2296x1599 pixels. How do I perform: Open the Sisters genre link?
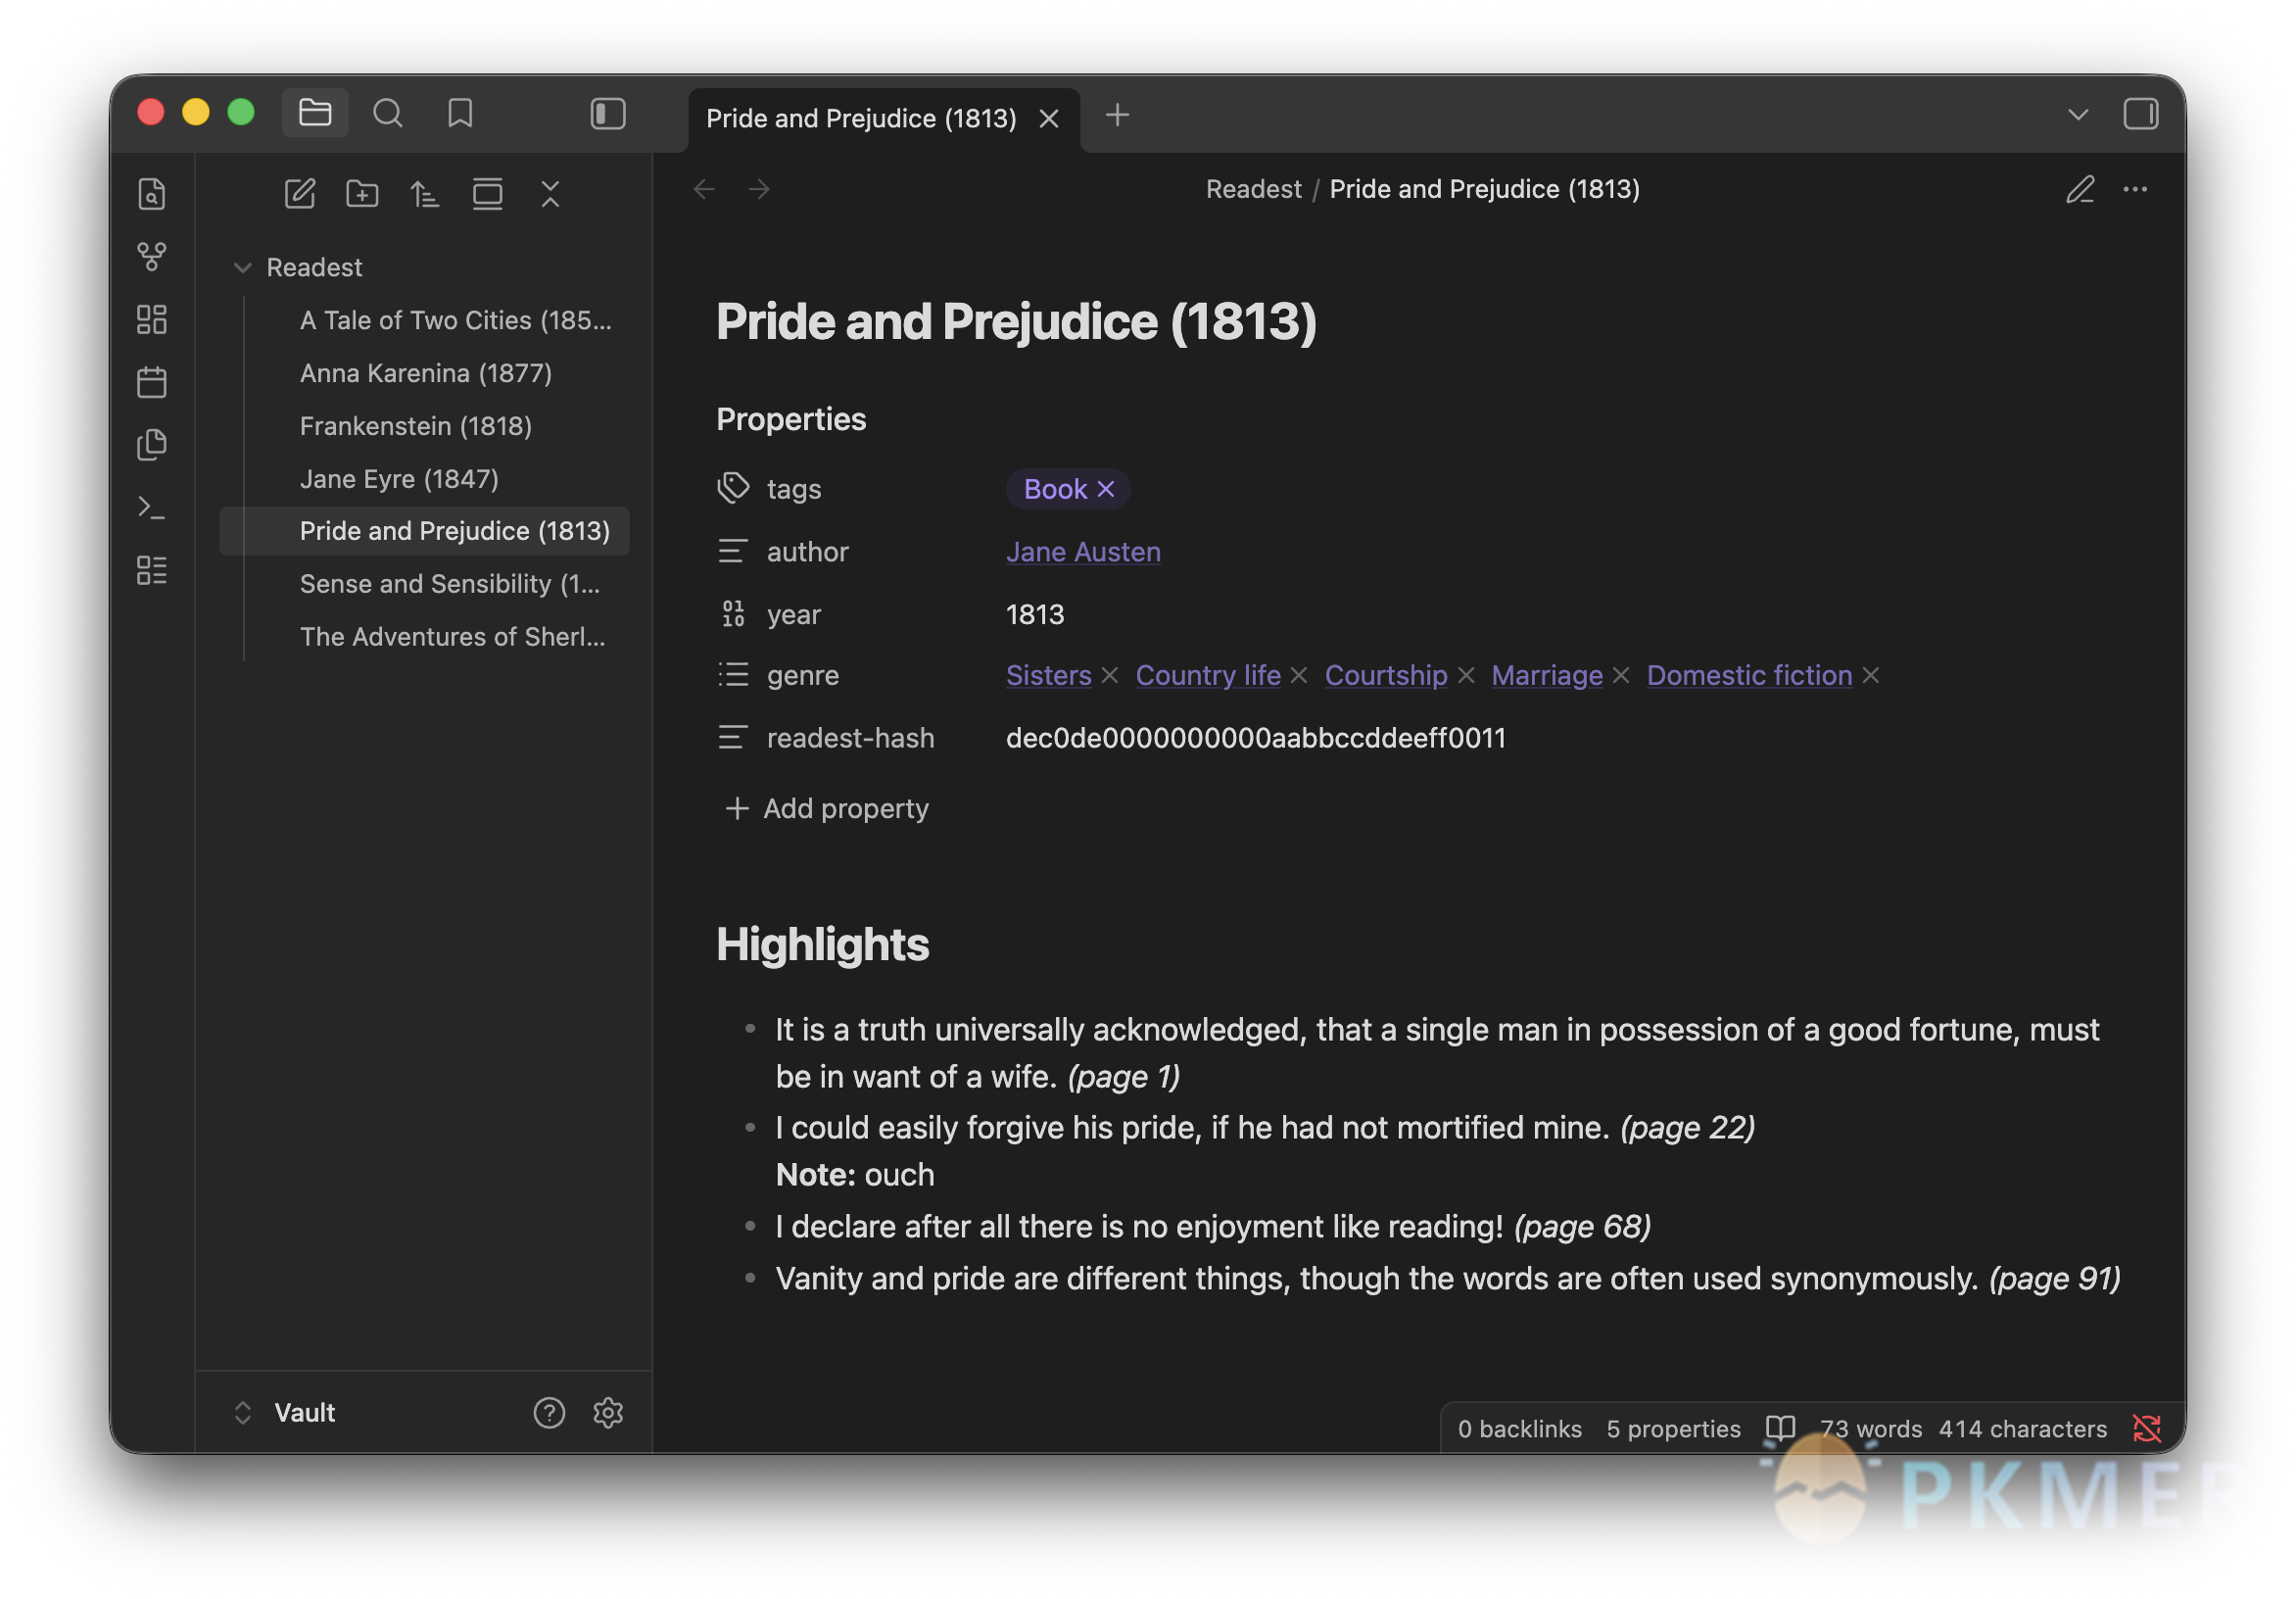click(x=1048, y=675)
